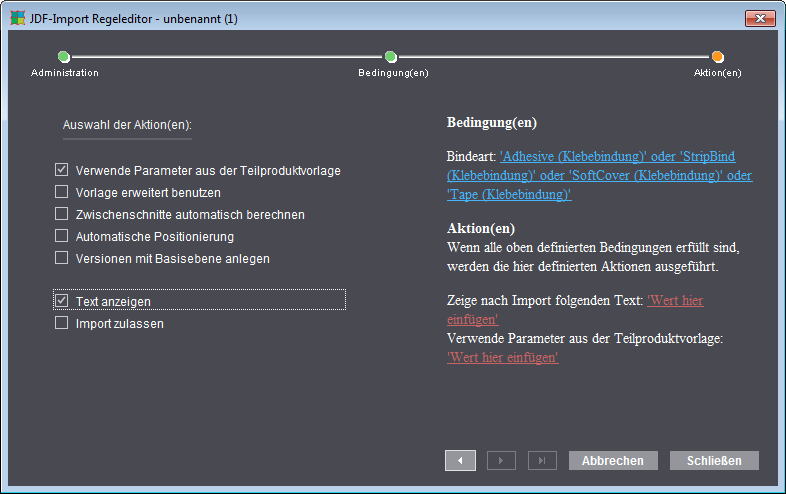Uncheck 'Verwende Parameter aus der Teilproduktvorlage'
Image resolution: width=786 pixels, height=494 pixels.
(62, 171)
